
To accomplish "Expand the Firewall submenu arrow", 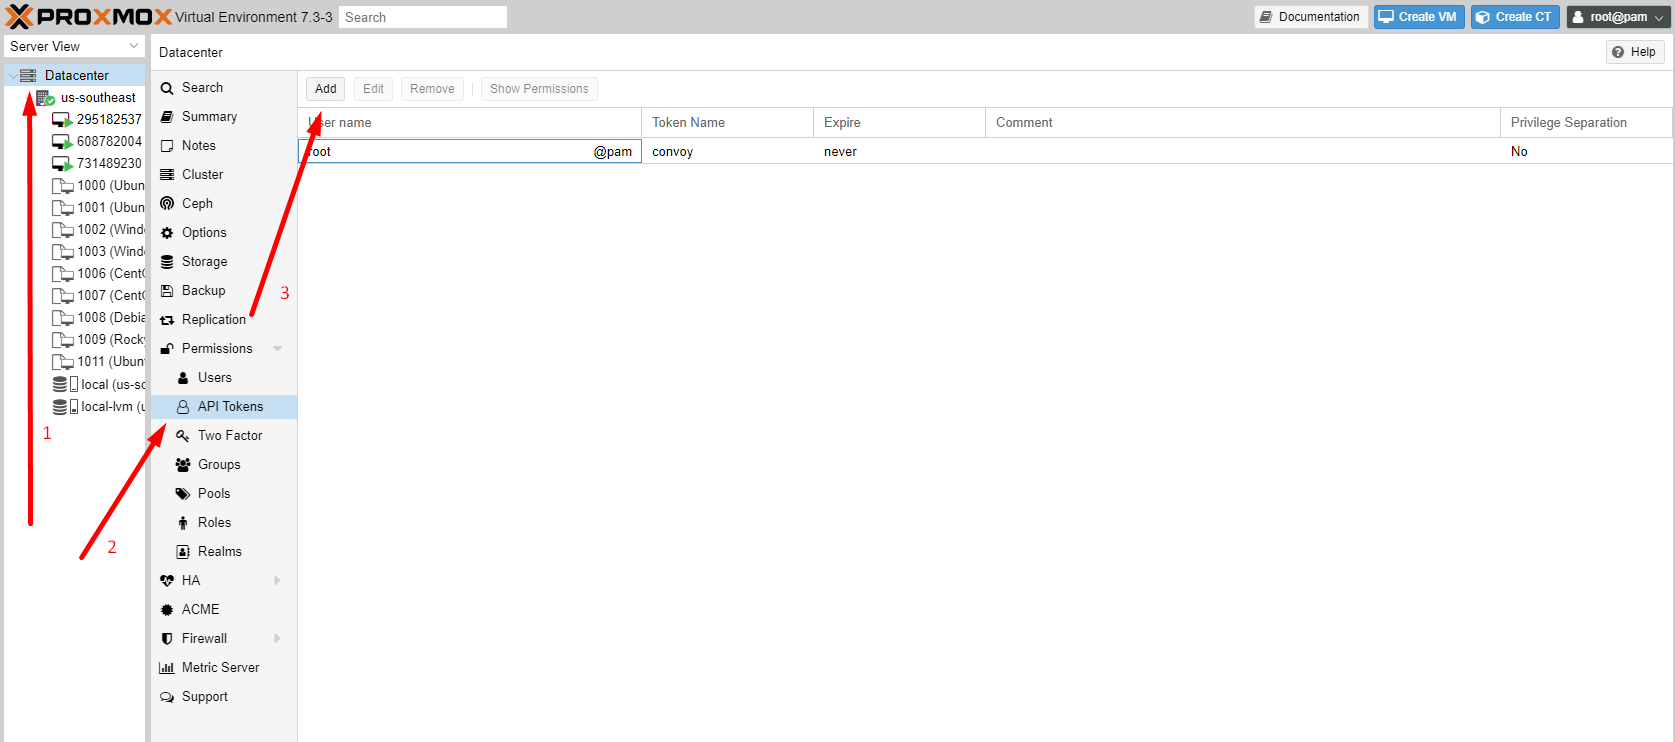I will (x=278, y=639).
